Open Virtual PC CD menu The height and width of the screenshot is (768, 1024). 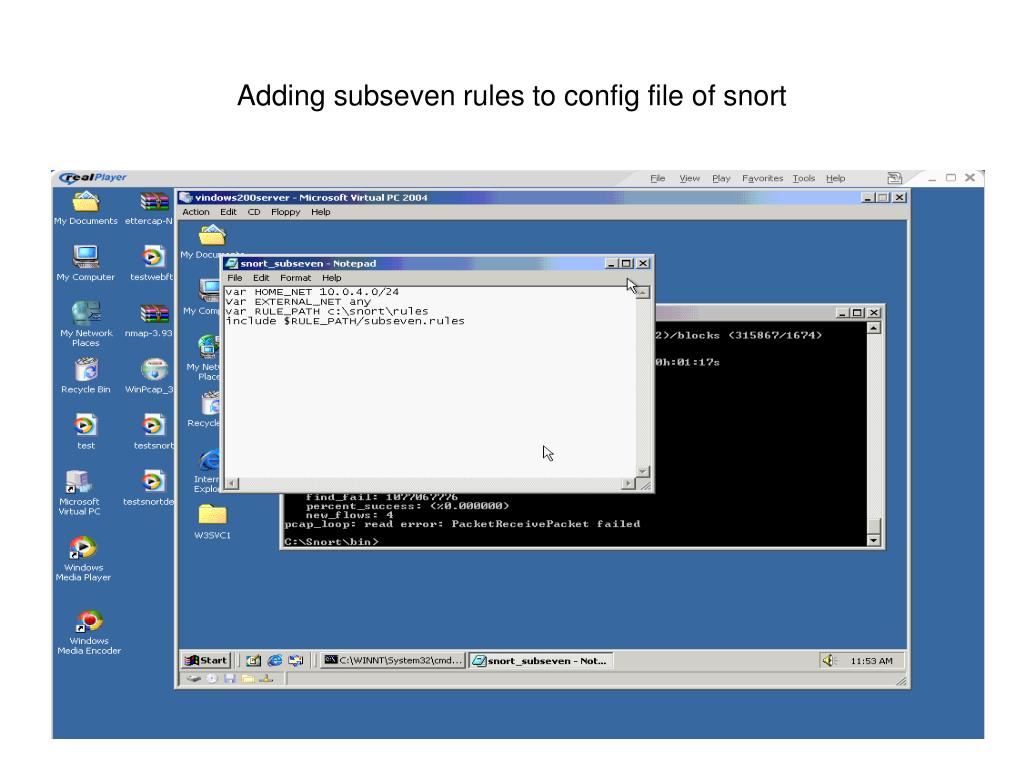pos(254,212)
